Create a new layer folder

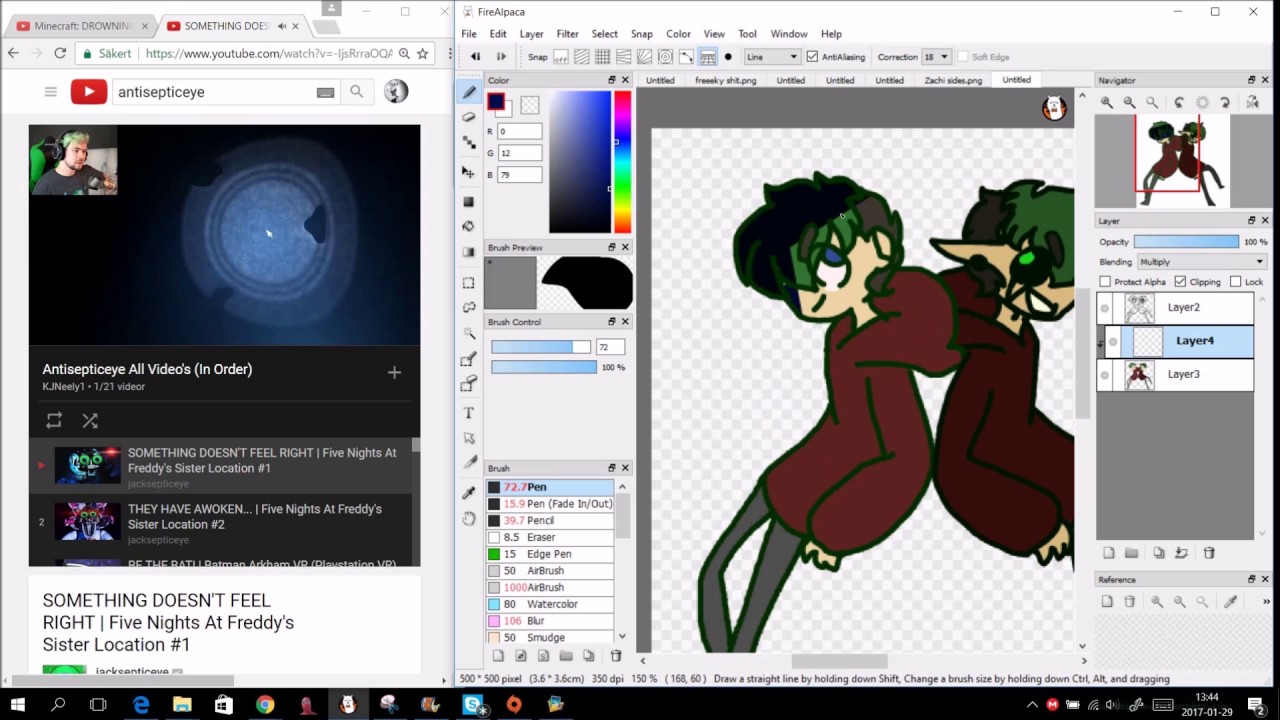coord(1131,553)
